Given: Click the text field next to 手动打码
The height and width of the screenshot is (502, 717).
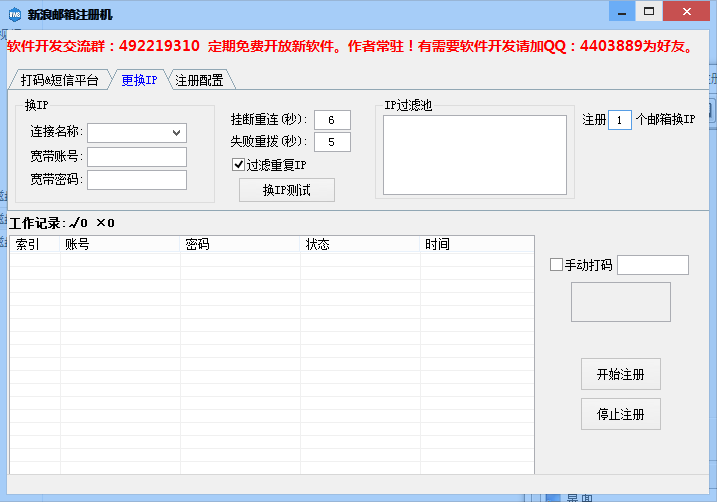Looking at the screenshot, I should (x=653, y=265).
